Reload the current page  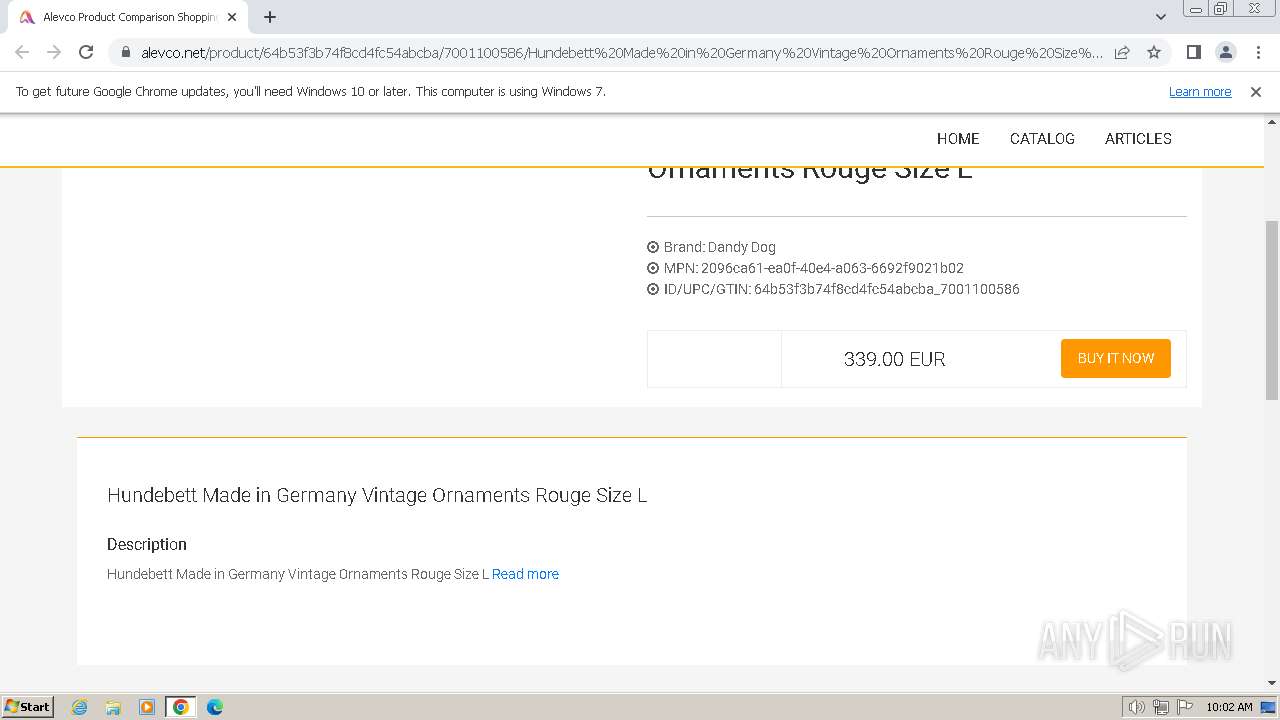pyautogui.click(x=86, y=52)
